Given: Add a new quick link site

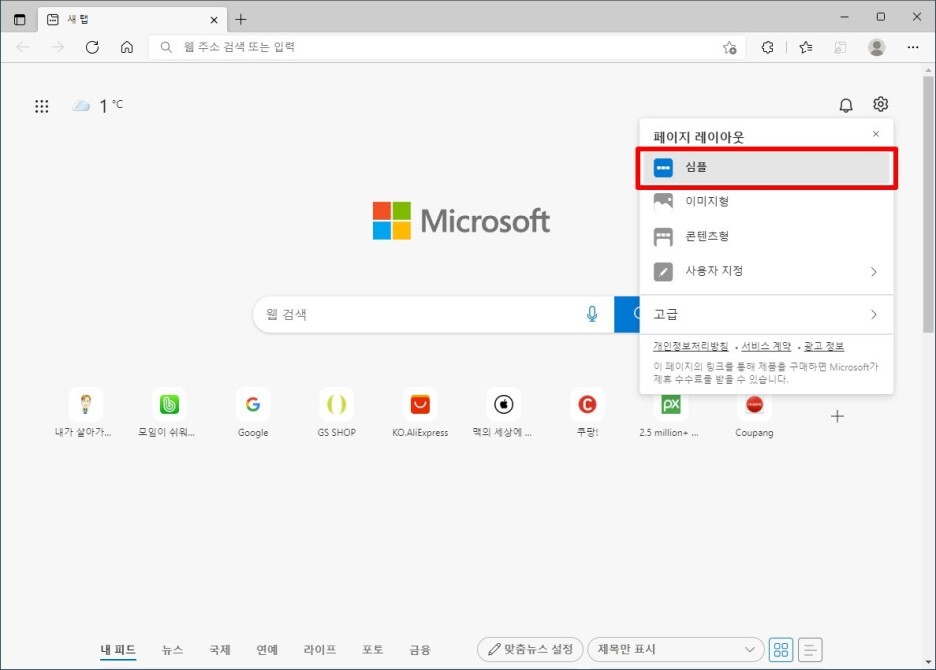Looking at the screenshot, I should [838, 416].
